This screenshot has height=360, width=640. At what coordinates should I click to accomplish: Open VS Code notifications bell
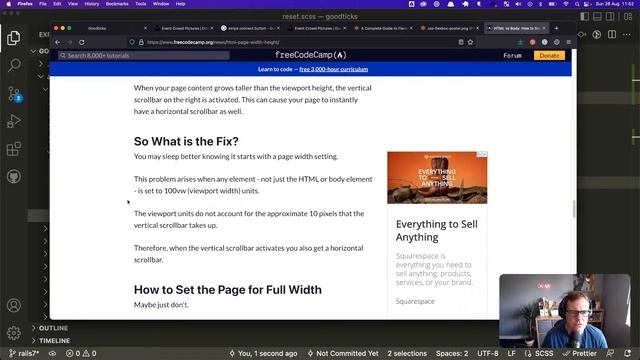pyautogui.click(x=627, y=353)
